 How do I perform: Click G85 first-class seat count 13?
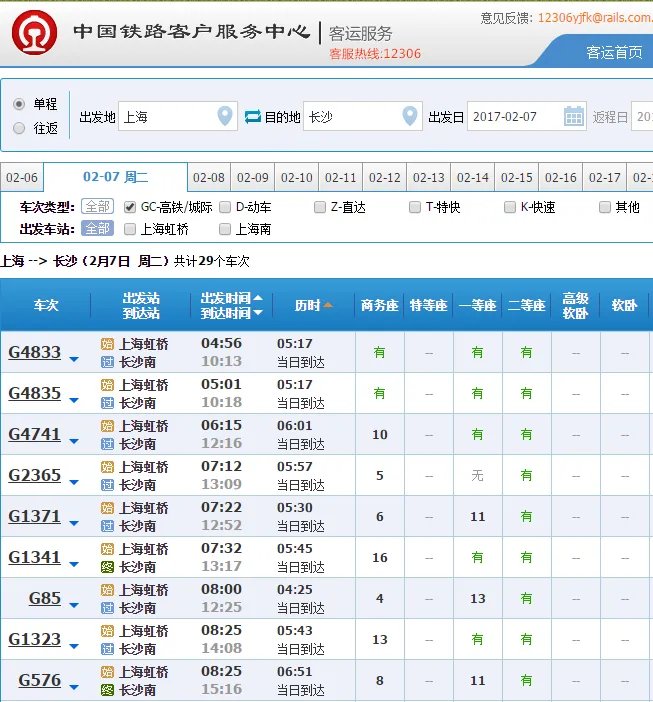click(x=478, y=599)
